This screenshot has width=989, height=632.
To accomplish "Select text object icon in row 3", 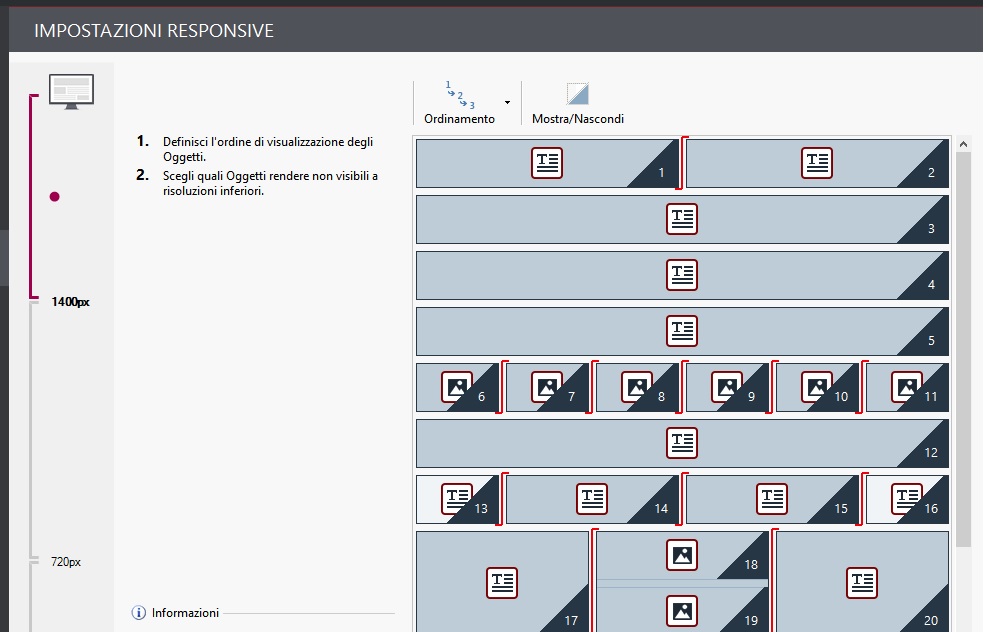I will [682, 219].
